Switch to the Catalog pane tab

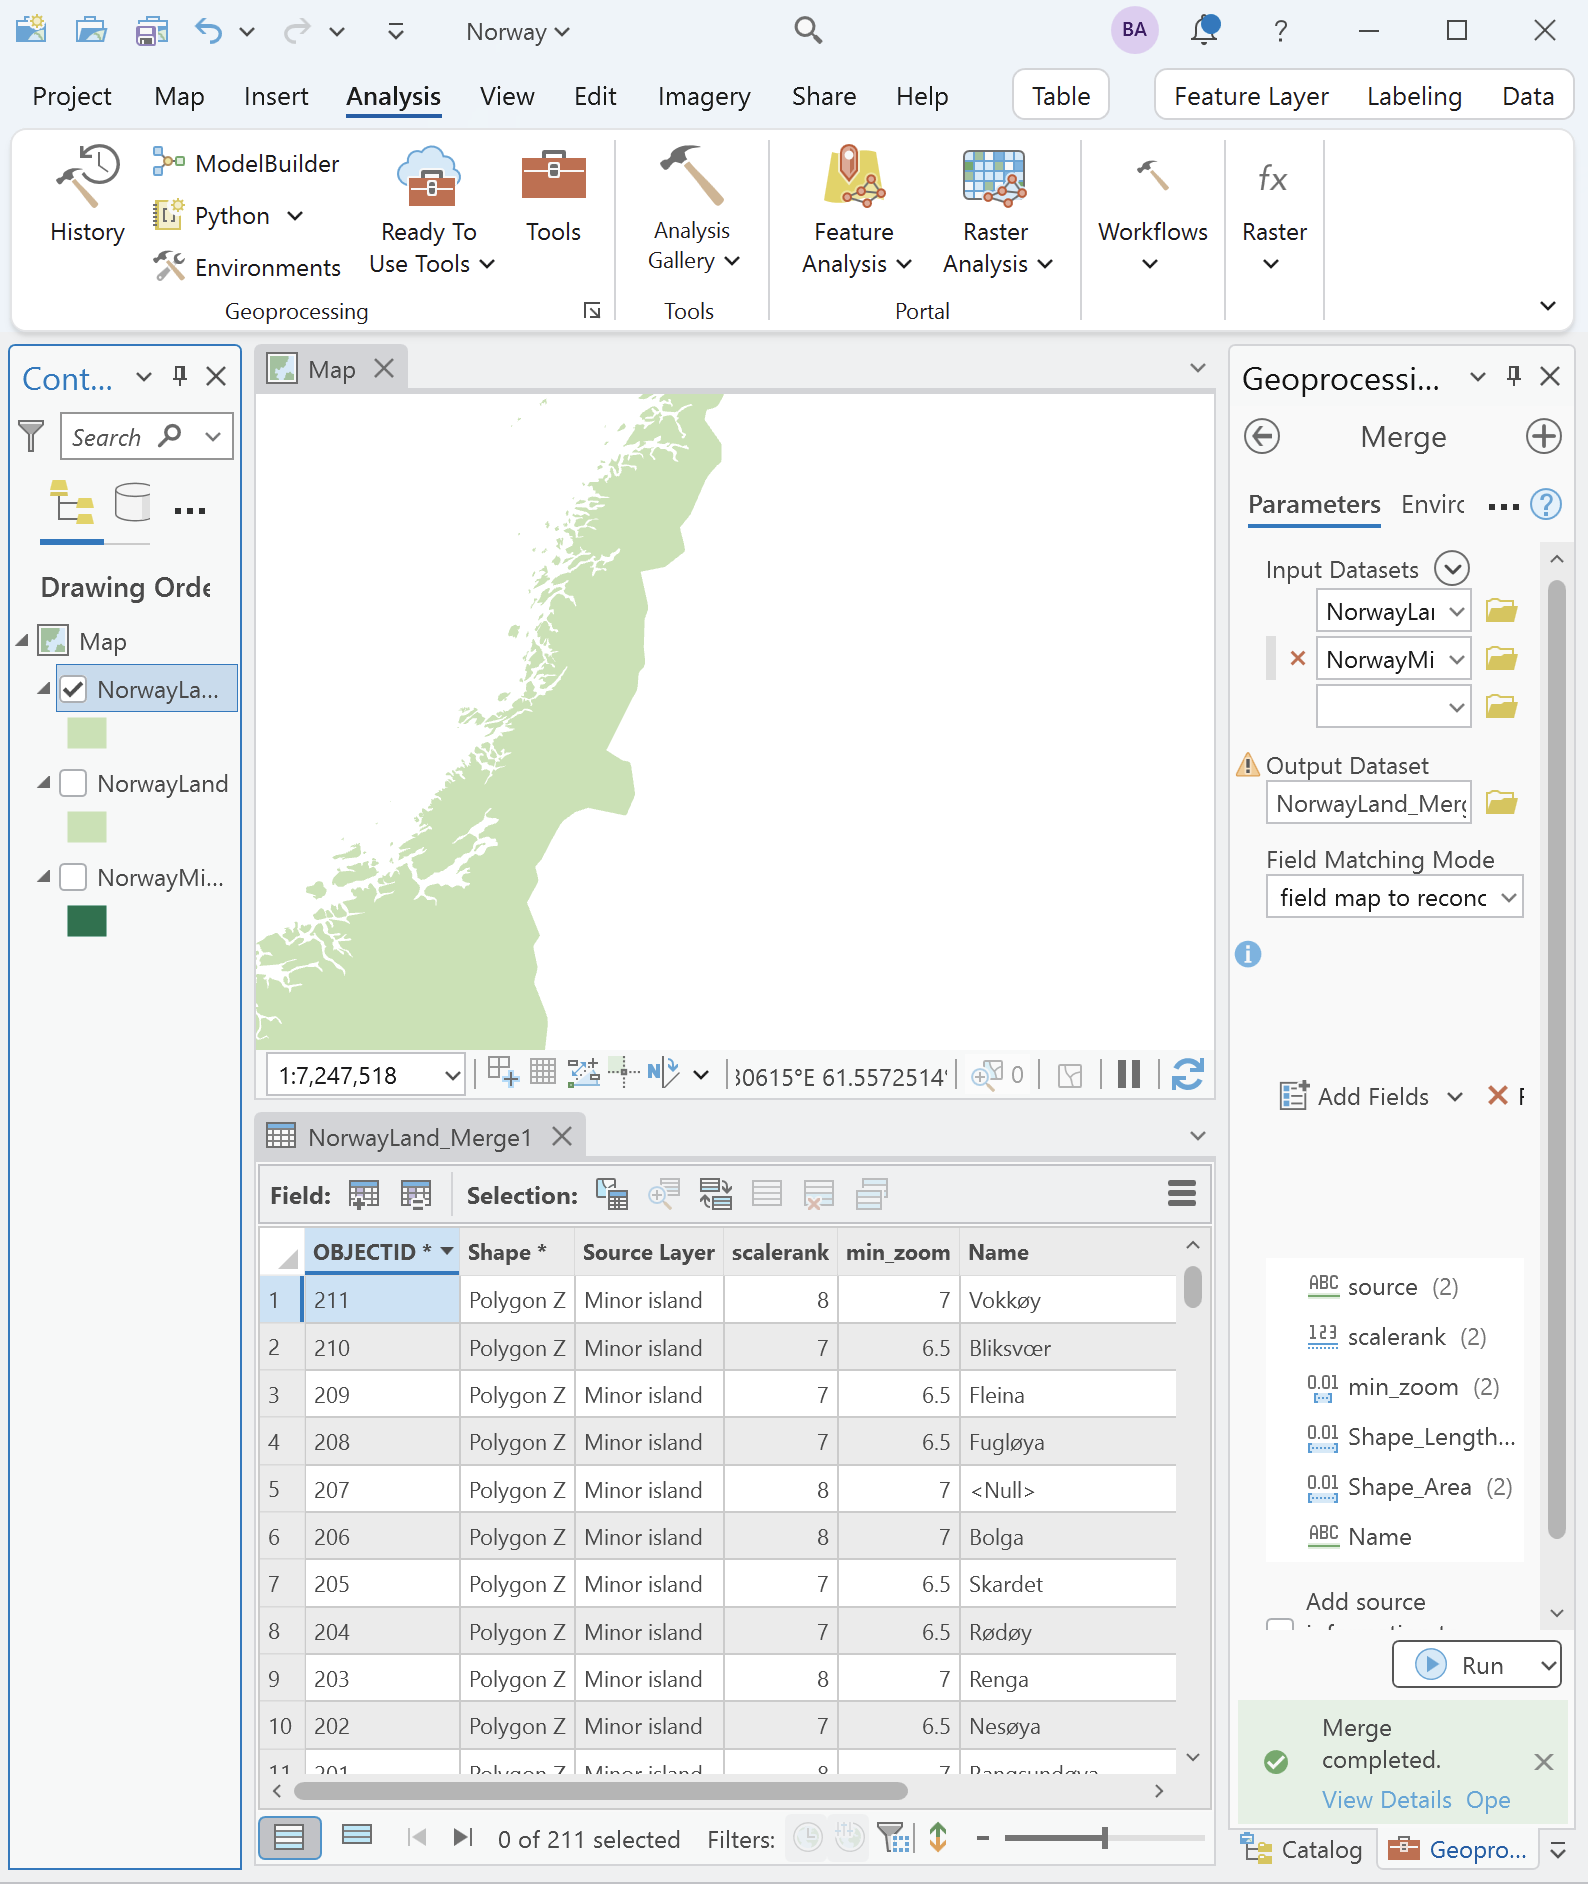pos(1302,1849)
